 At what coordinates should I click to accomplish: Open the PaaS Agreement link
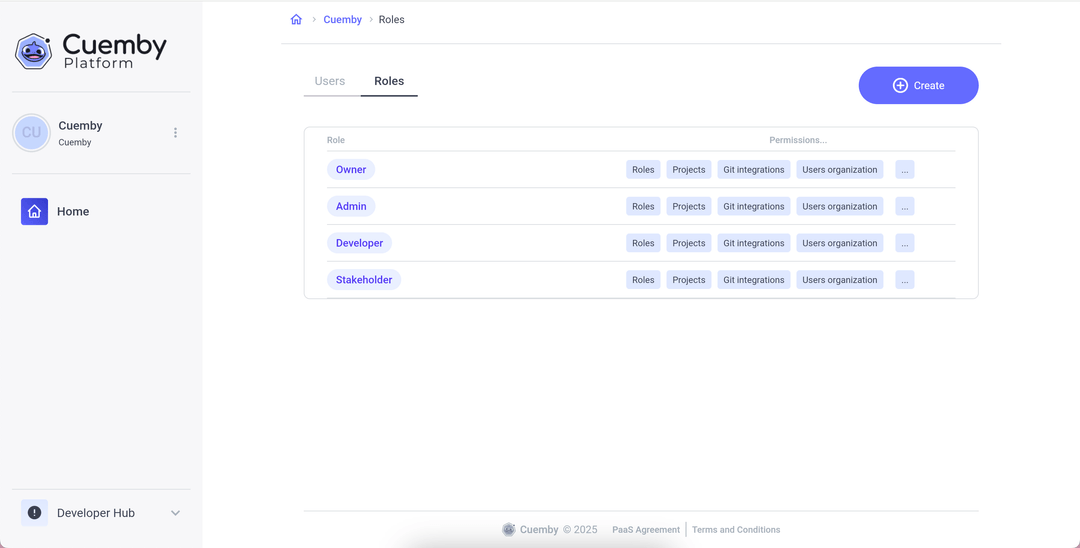646,530
